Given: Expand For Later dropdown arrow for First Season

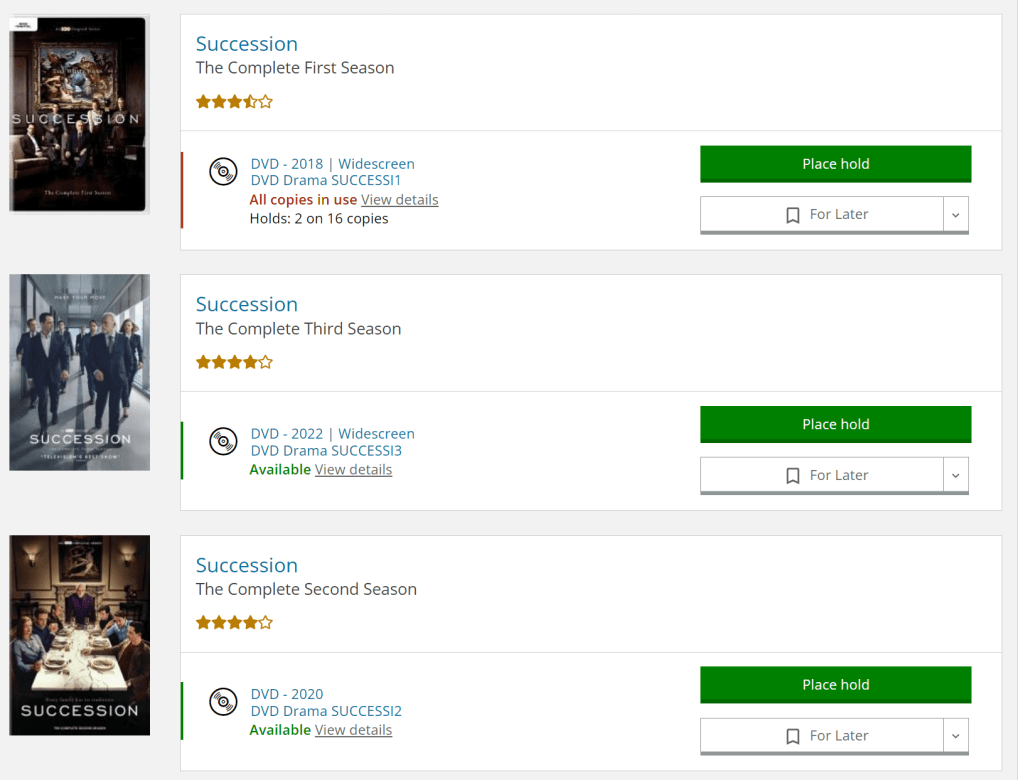Looking at the screenshot, I should [x=956, y=215].
